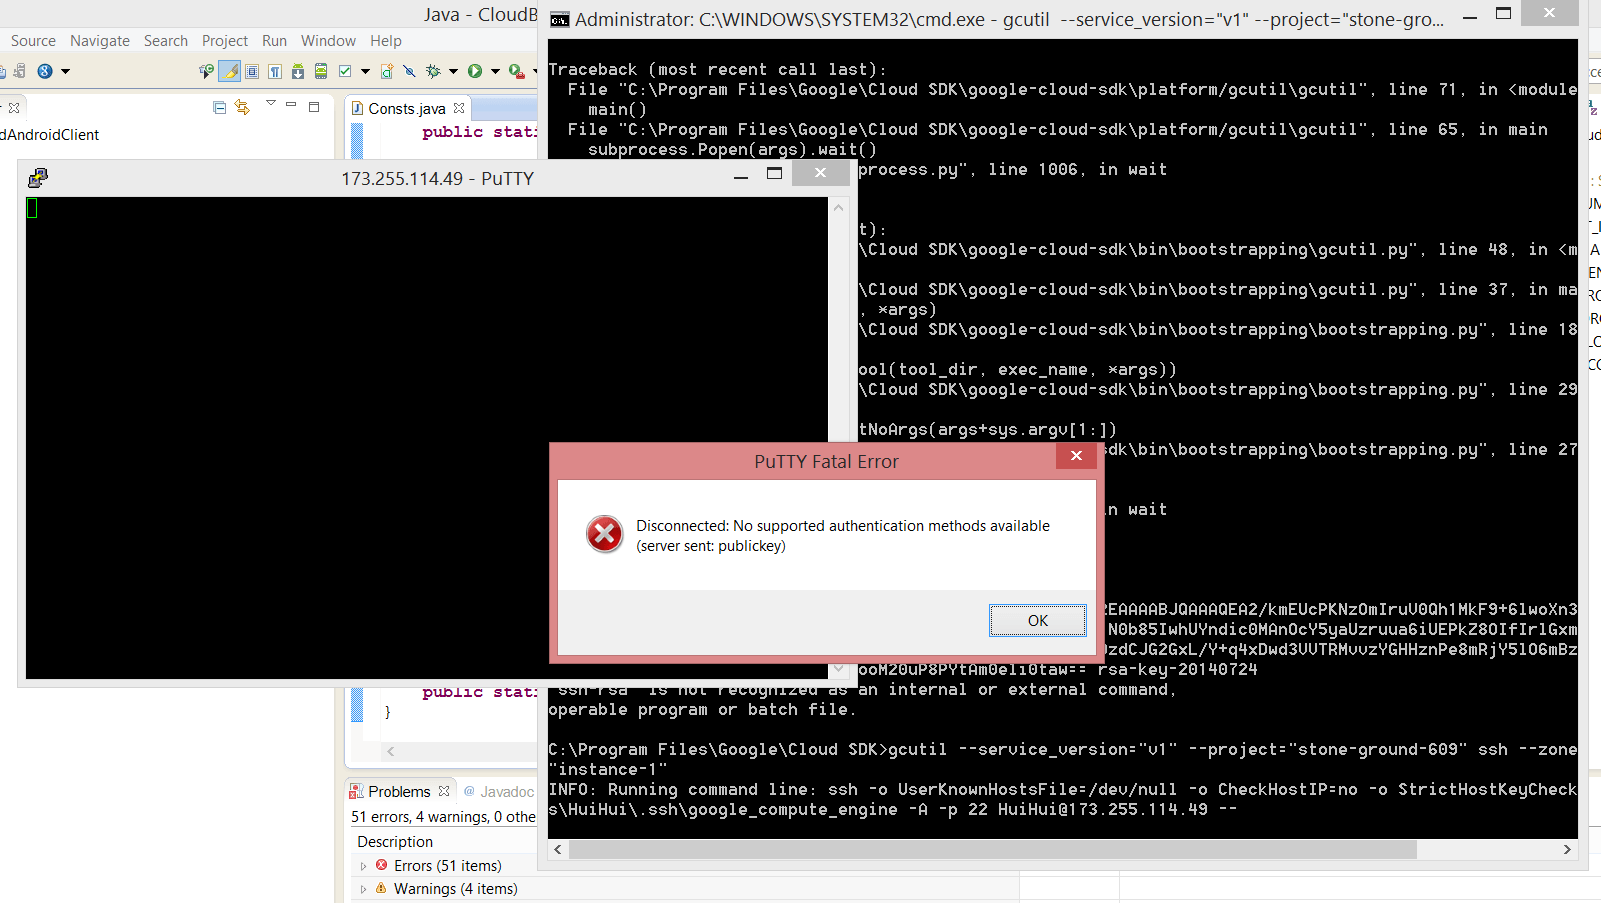Open the Navigate menu in Eclipse
This screenshot has height=903, width=1601.
(x=100, y=41)
